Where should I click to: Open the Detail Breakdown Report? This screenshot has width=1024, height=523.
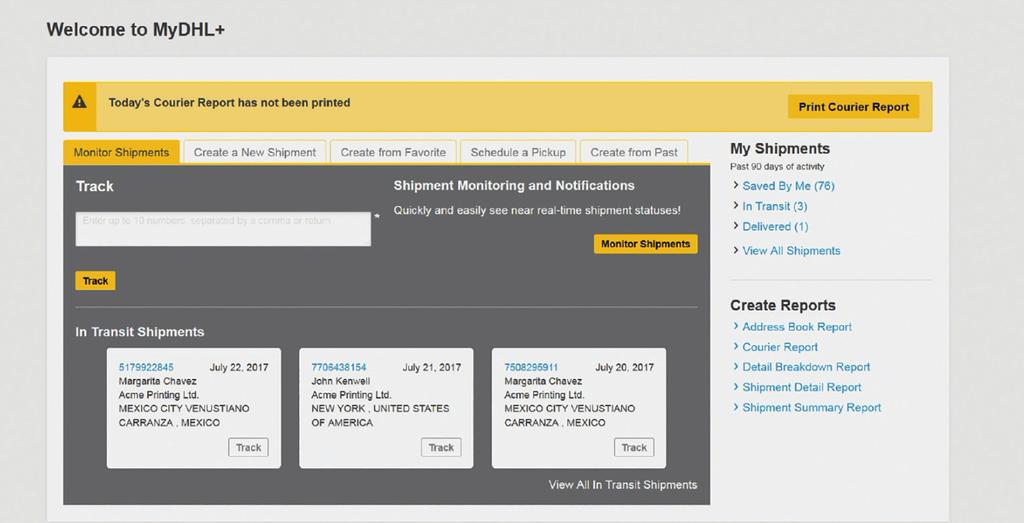pyautogui.click(x=806, y=367)
